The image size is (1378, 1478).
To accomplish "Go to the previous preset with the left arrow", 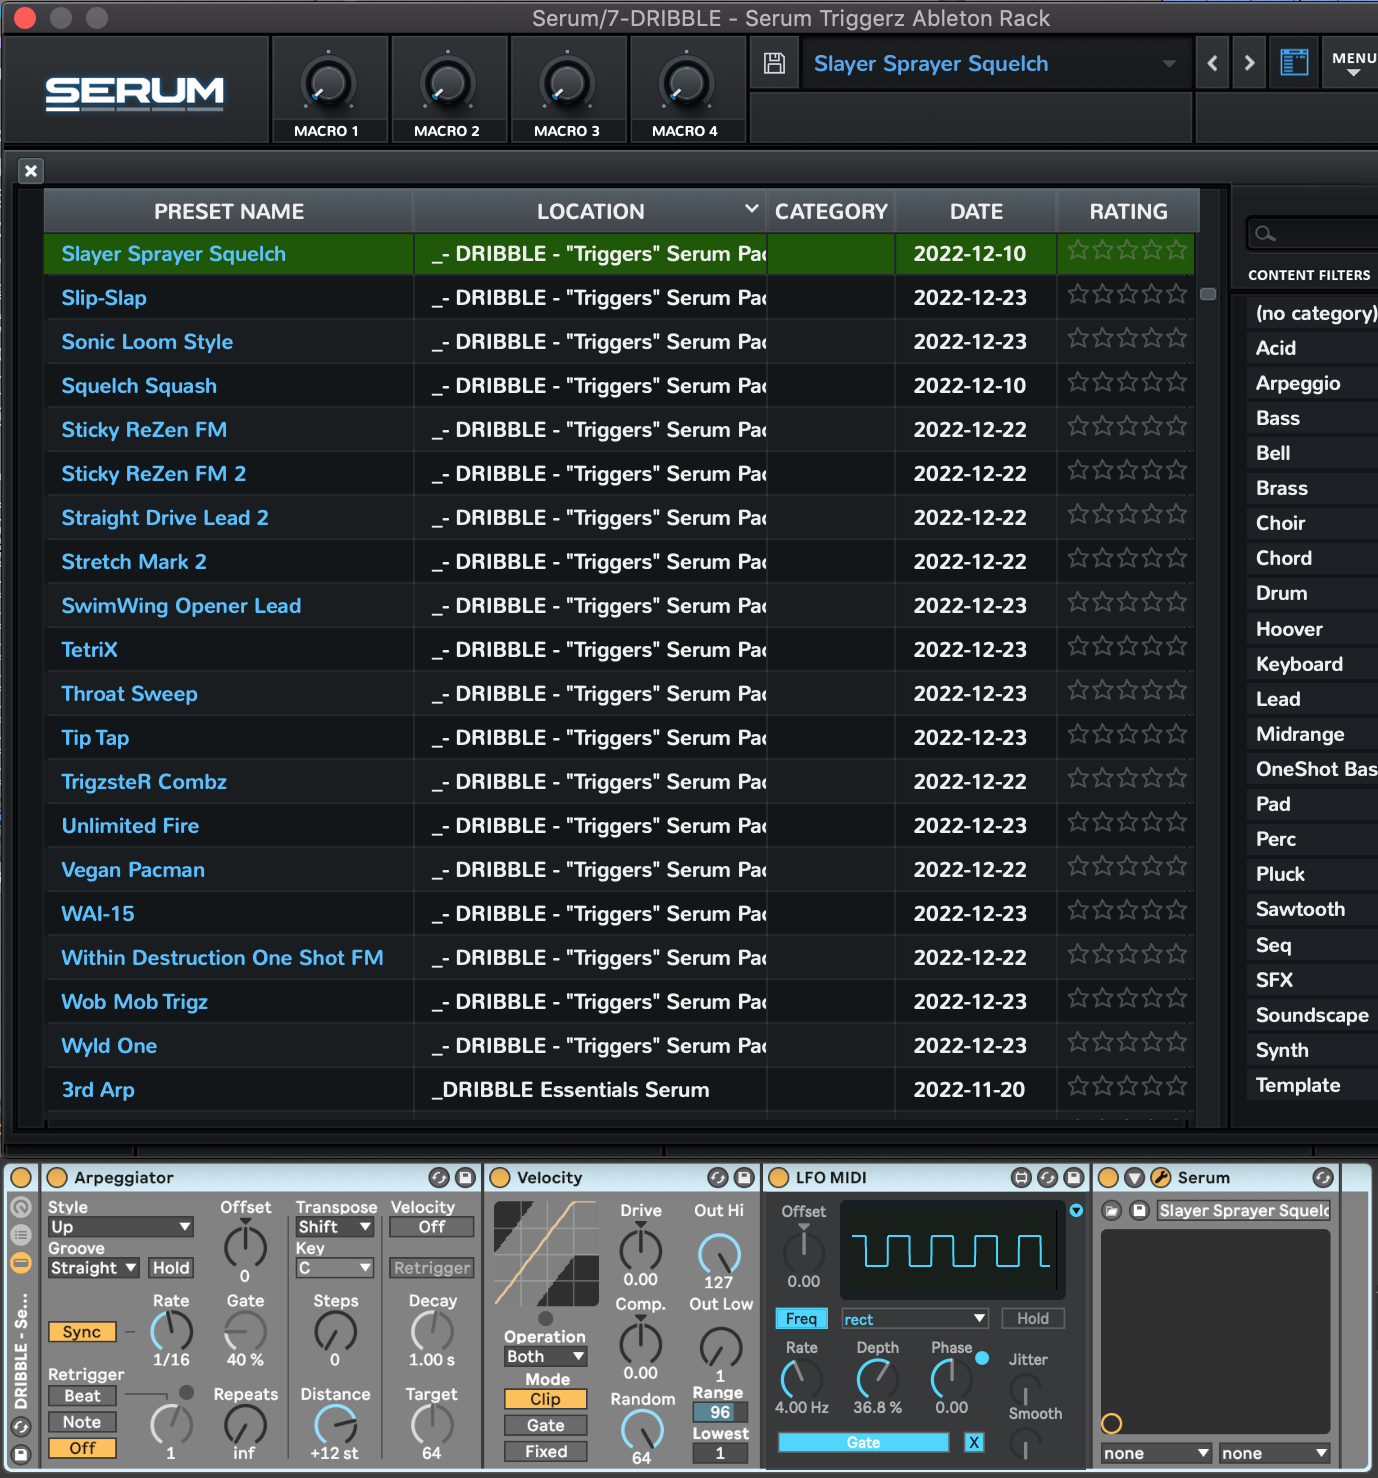I will pyautogui.click(x=1213, y=63).
